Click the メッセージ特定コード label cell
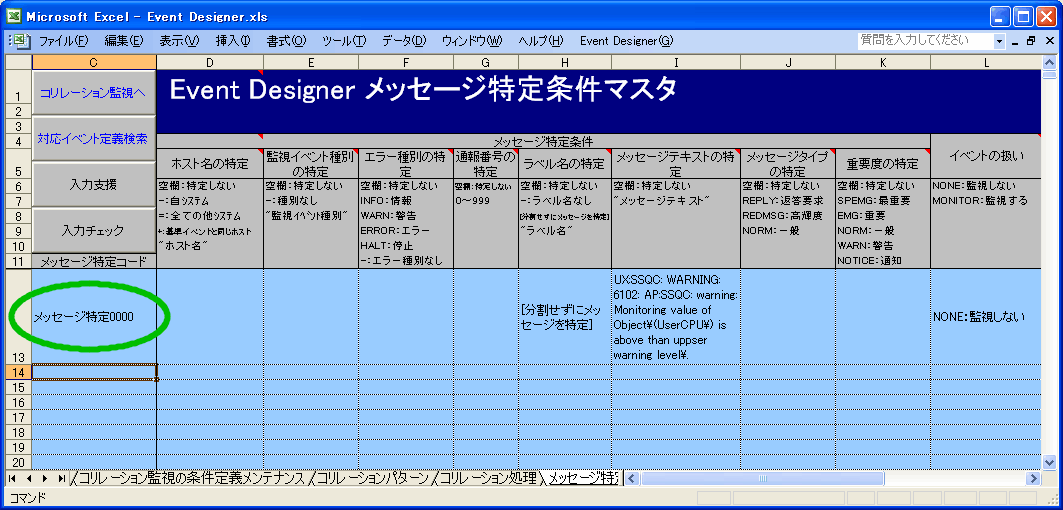 click(x=94, y=261)
